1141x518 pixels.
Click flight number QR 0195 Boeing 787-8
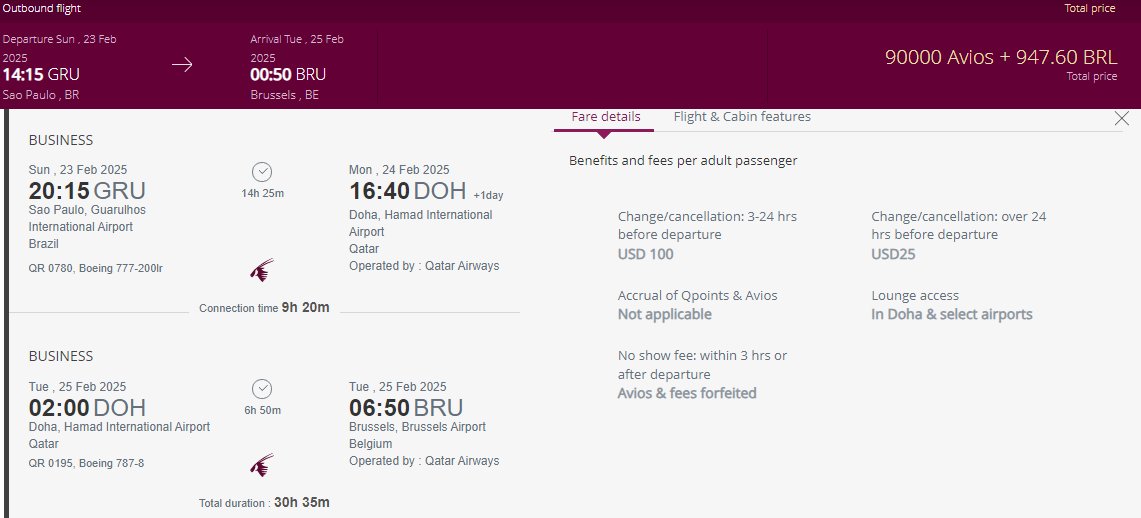point(86,463)
